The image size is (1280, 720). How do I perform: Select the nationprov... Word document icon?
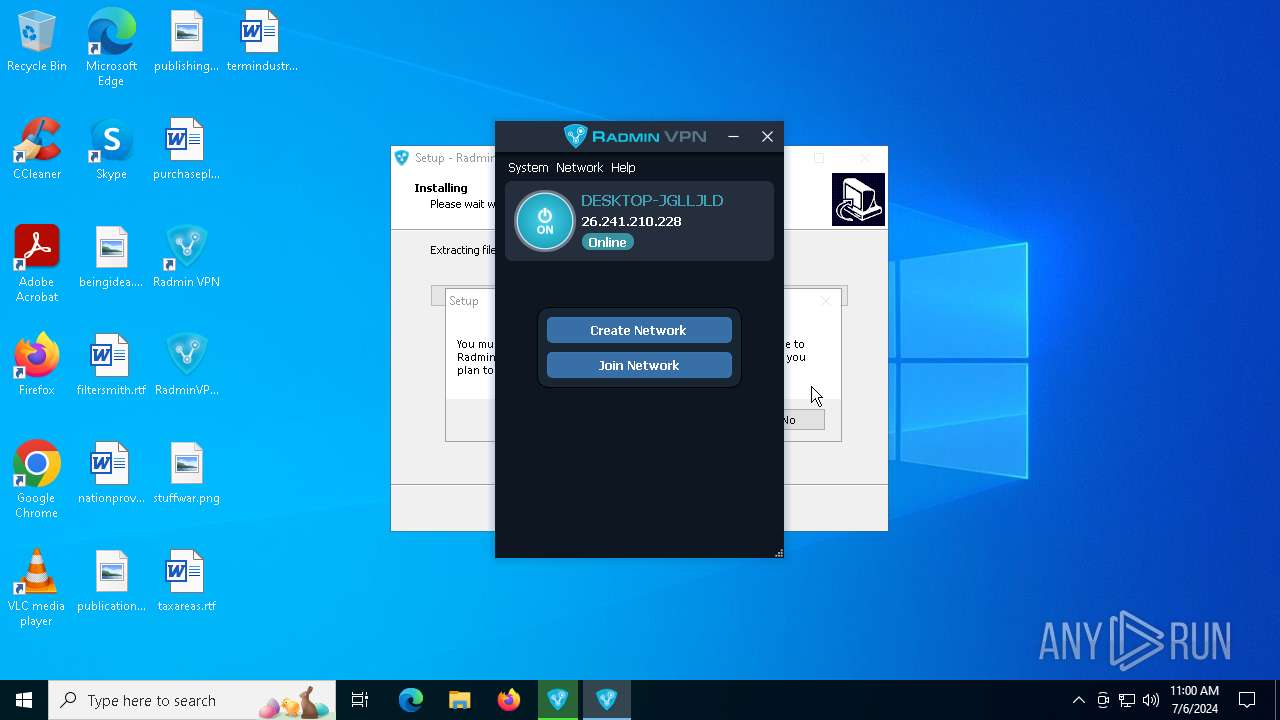pos(111,474)
